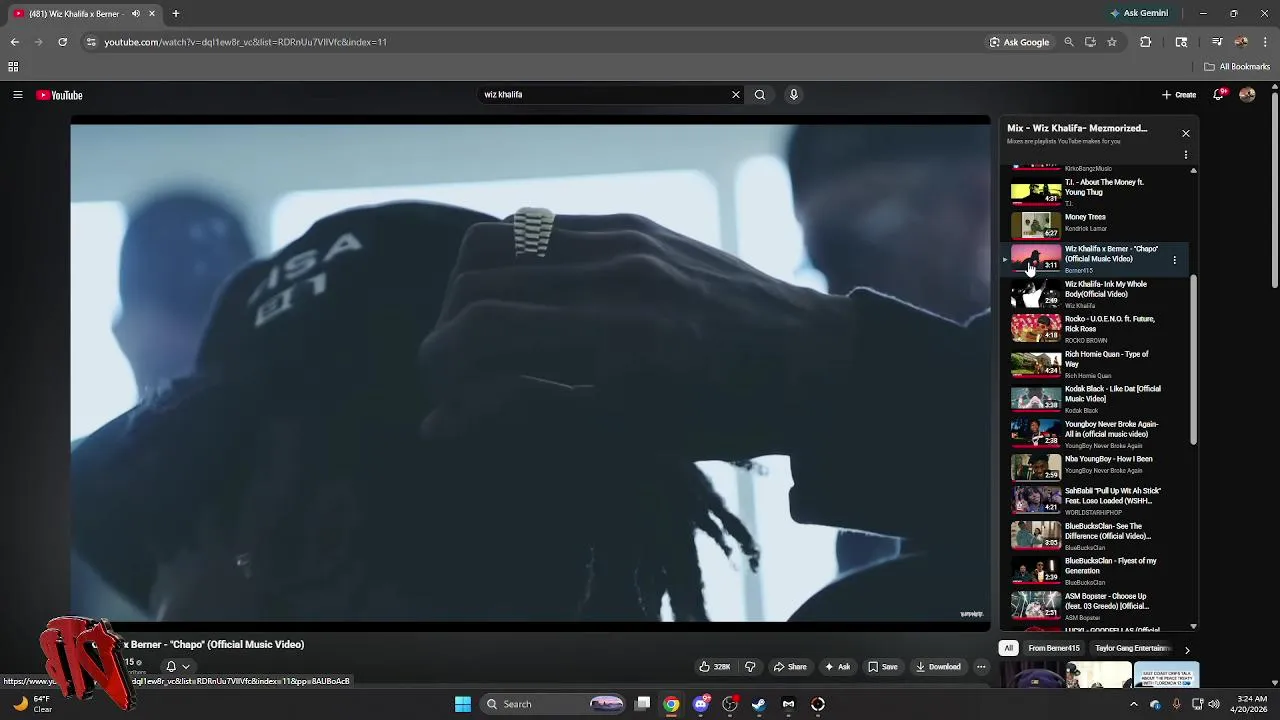Toggle the subscription notification bell dropdown

(x=177, y=667)
